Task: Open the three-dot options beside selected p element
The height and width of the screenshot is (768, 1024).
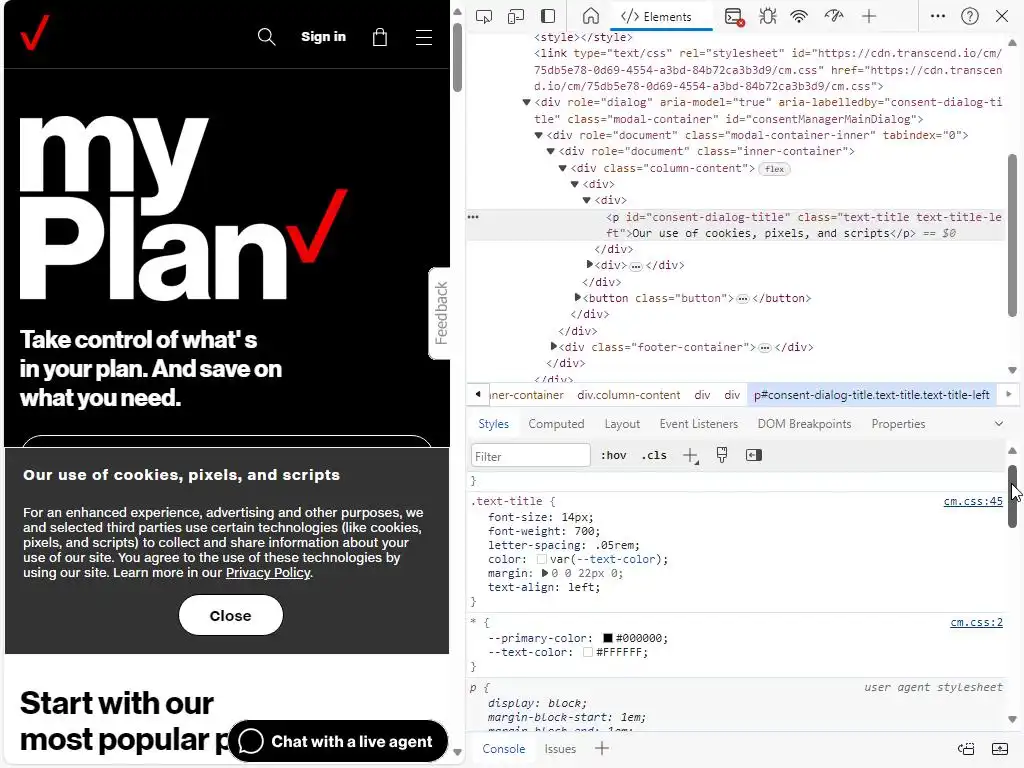Action: (x=473, y=217)
